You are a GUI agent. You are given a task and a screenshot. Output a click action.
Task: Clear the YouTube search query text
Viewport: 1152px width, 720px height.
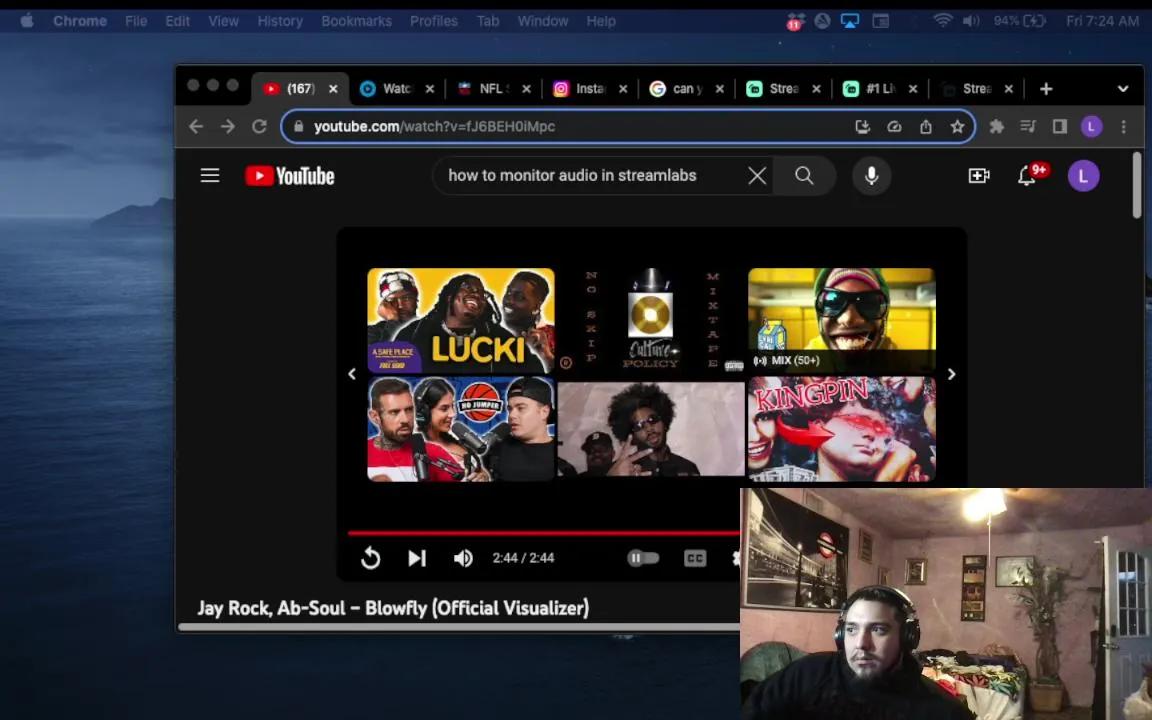757,176
